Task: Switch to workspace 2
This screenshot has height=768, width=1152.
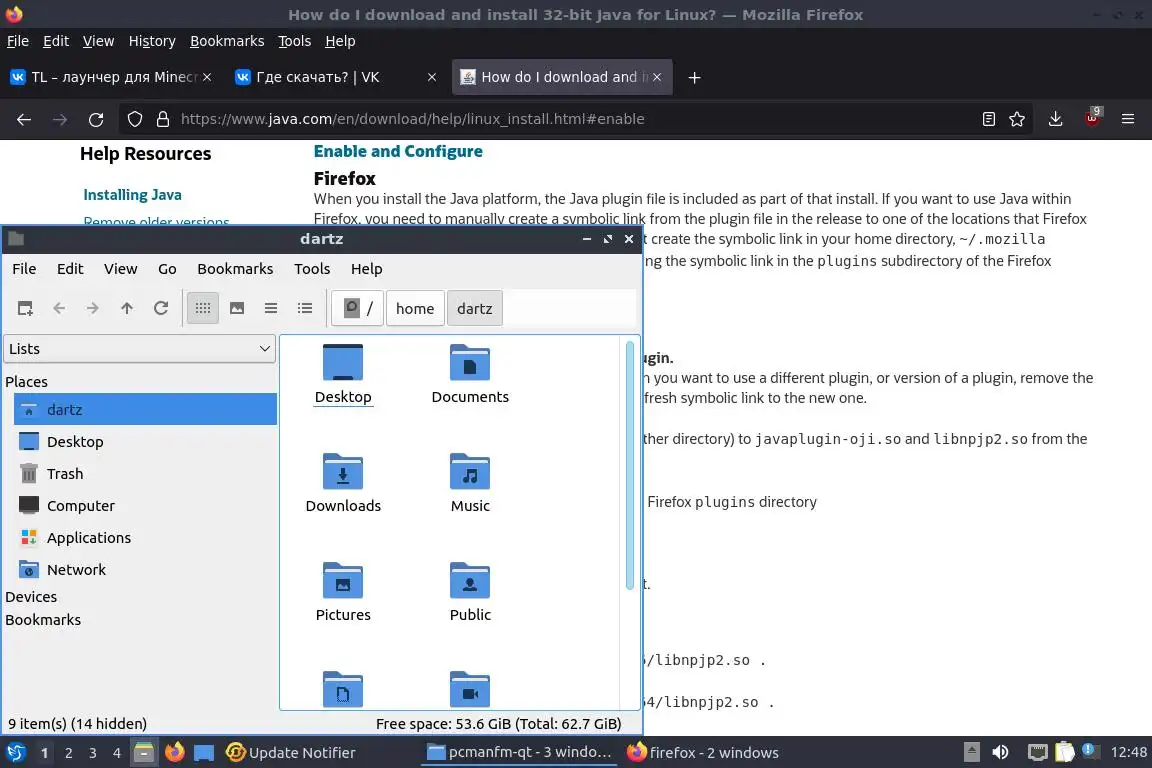Action: 68,753
